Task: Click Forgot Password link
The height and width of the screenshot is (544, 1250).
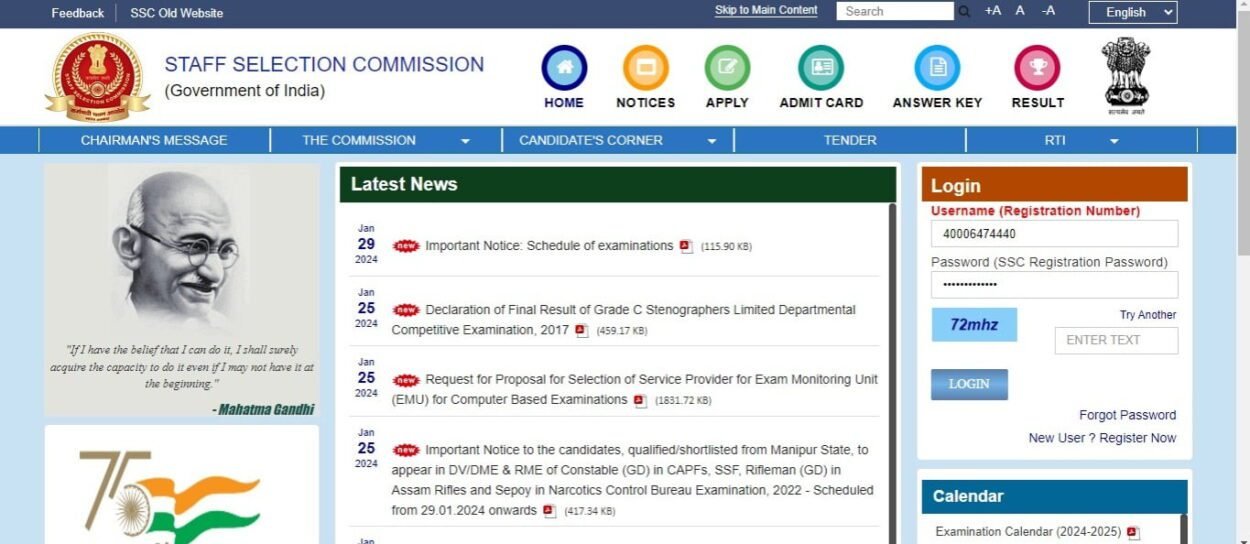Action: [x=1127, y=415]
